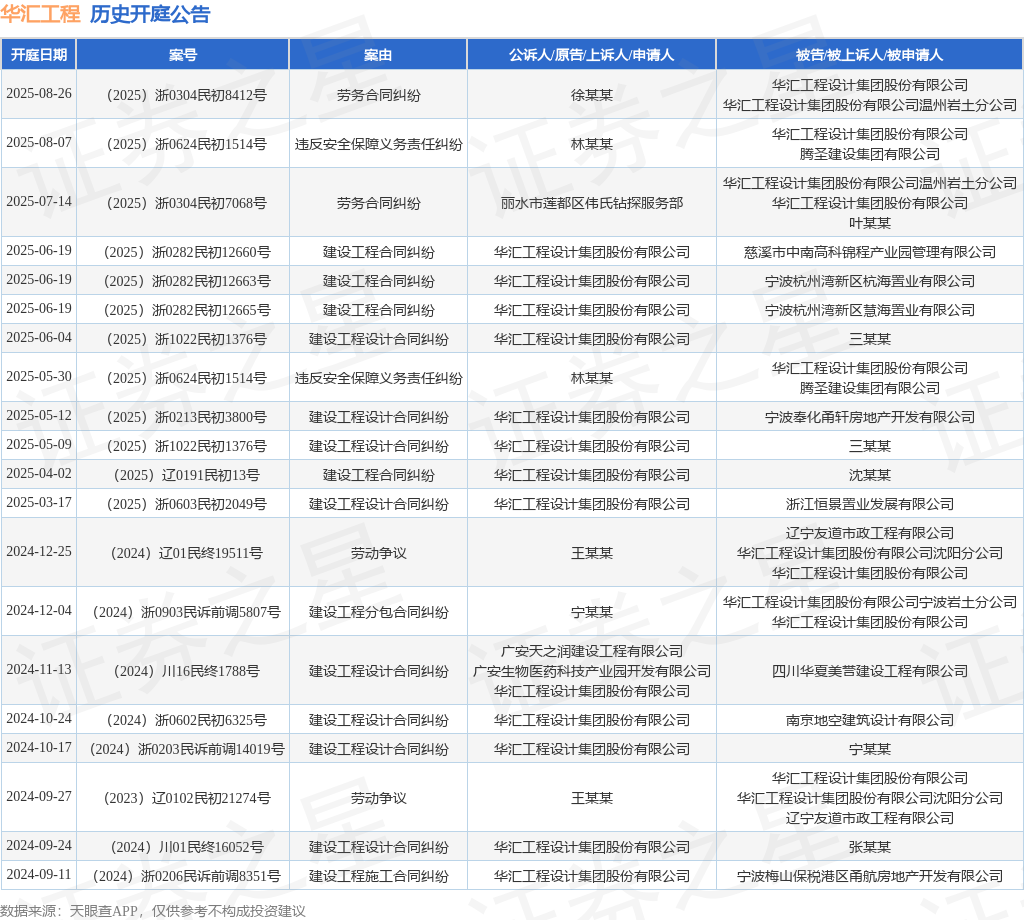Select the date 2024-10-17

tap(39, 747)
